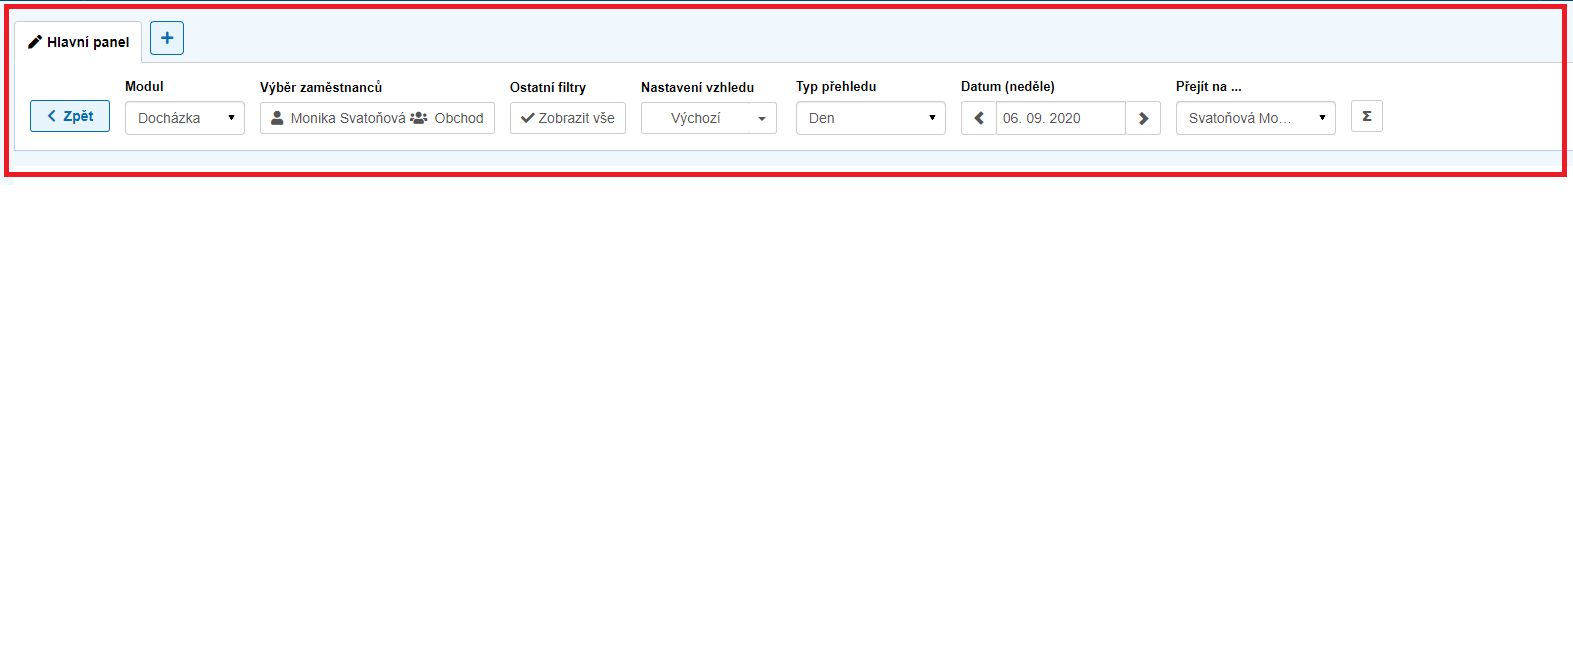Click the left chevron icon in Zpět
The height and width of the screenshot is (648, 1573).
(x=52, y=116)
